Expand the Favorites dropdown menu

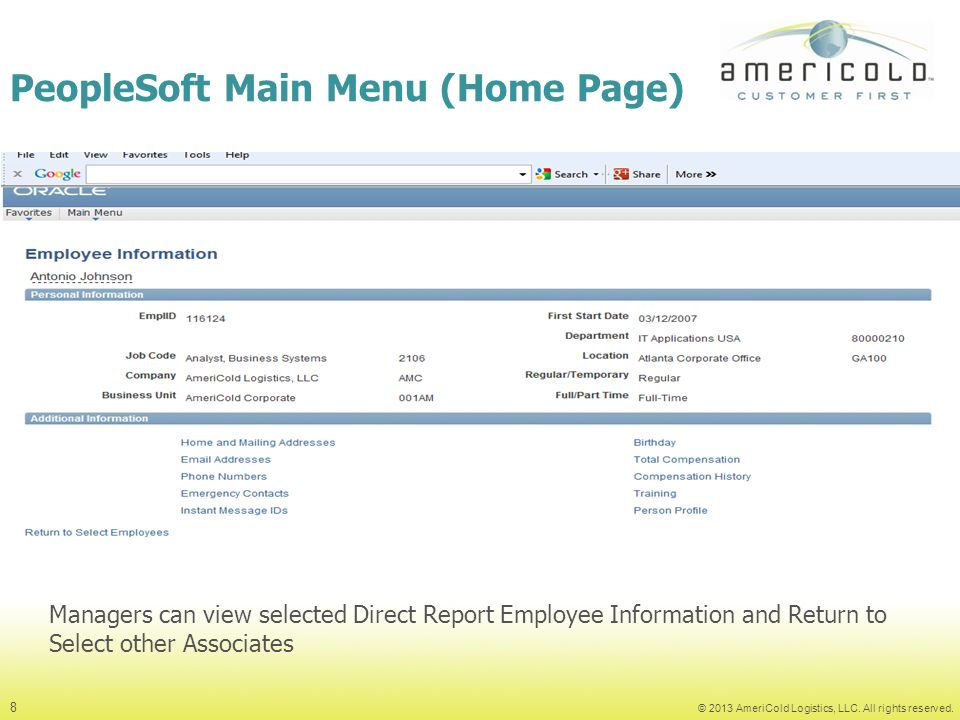pos(29,213)
